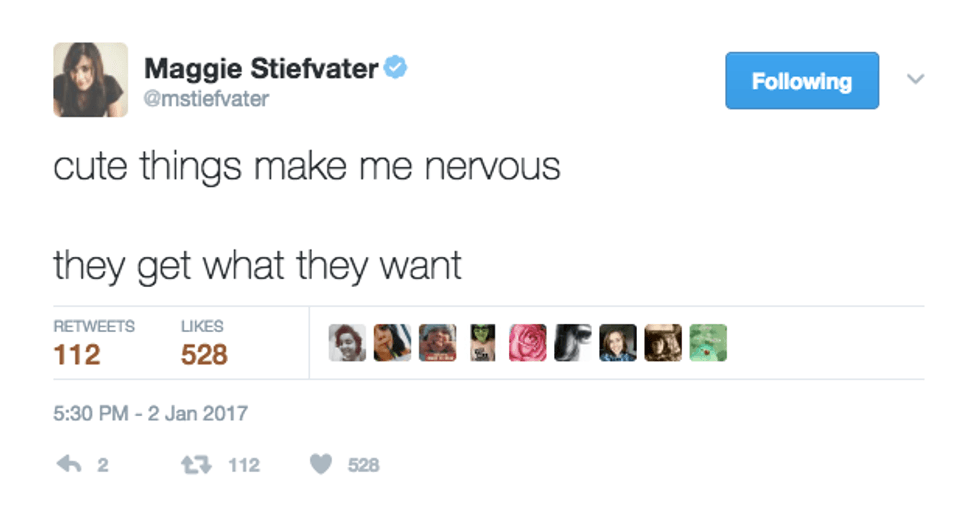980x518 pixels.
Task: Click the tweet text "cute things make me nervous"
Action: (306, 166)
